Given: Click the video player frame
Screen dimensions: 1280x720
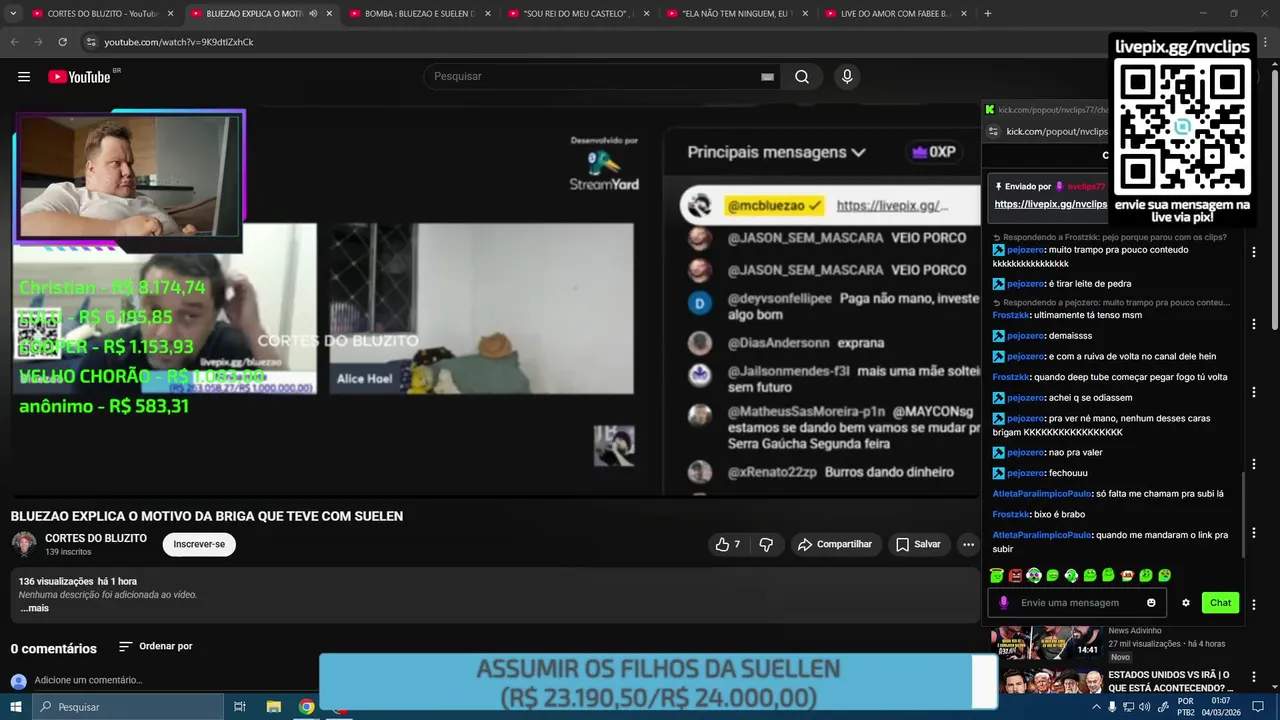Looking at the screenshot, I should pos(496,300).
